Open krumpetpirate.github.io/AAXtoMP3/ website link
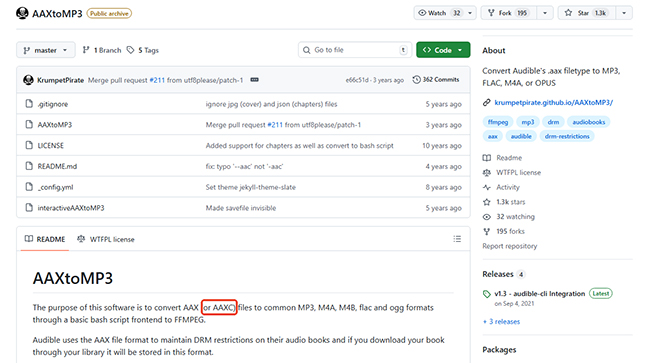The height and width of the screenshot is (363, 650). (x=553, y=102)
